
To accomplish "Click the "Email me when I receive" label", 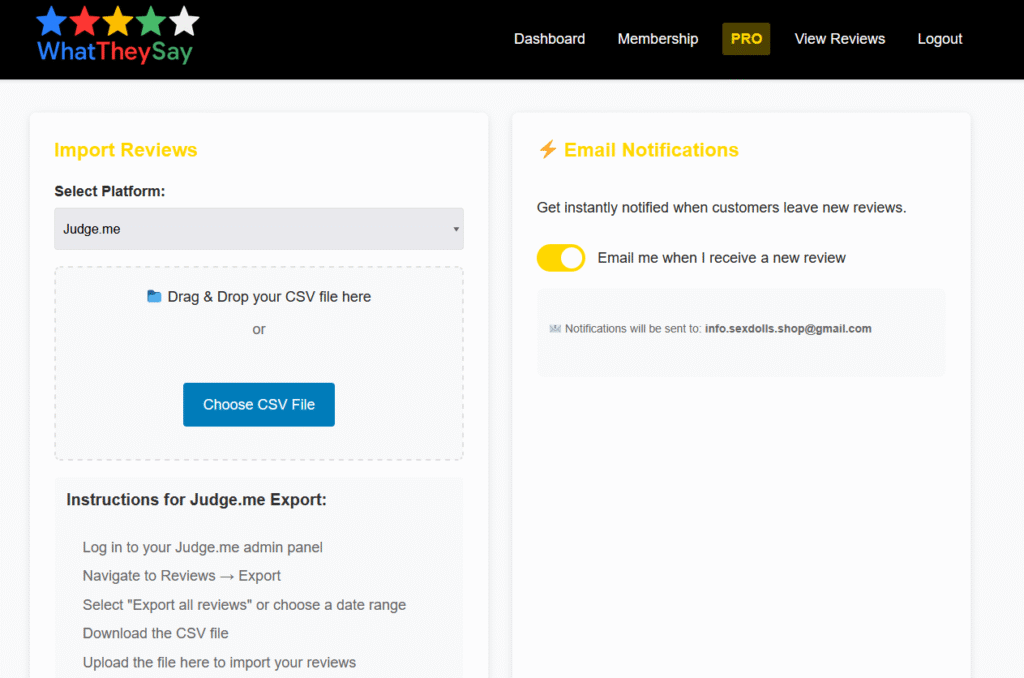I will 721,258.
